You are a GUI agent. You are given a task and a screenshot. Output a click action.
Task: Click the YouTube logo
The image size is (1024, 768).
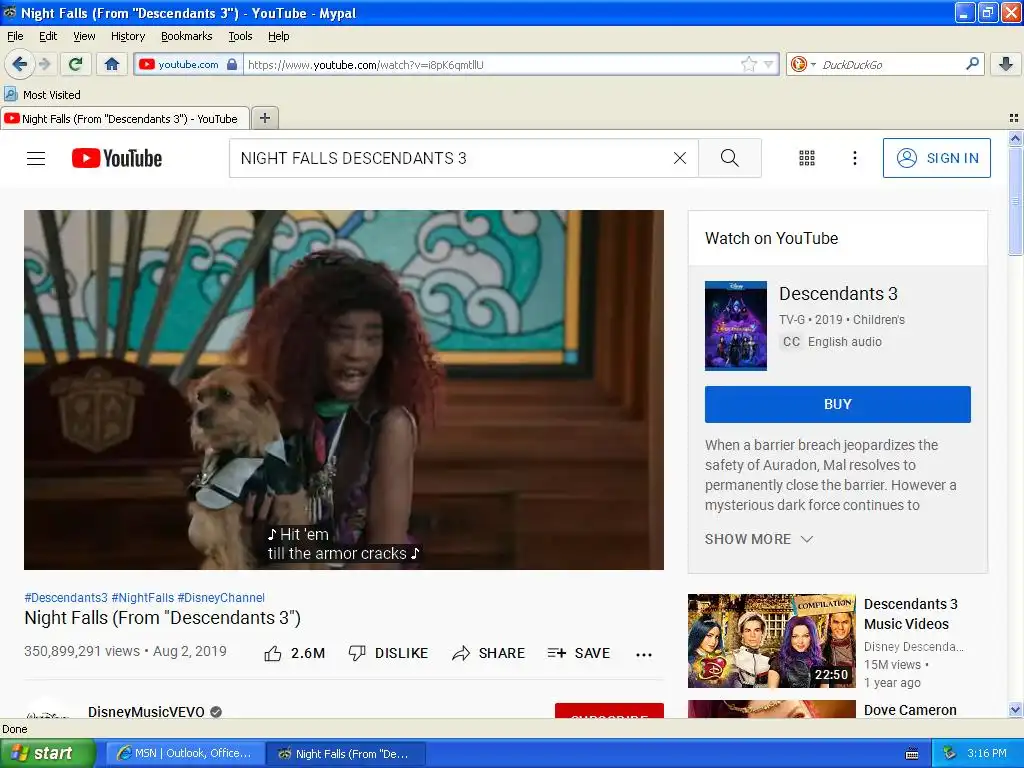(x=117, y=158)
